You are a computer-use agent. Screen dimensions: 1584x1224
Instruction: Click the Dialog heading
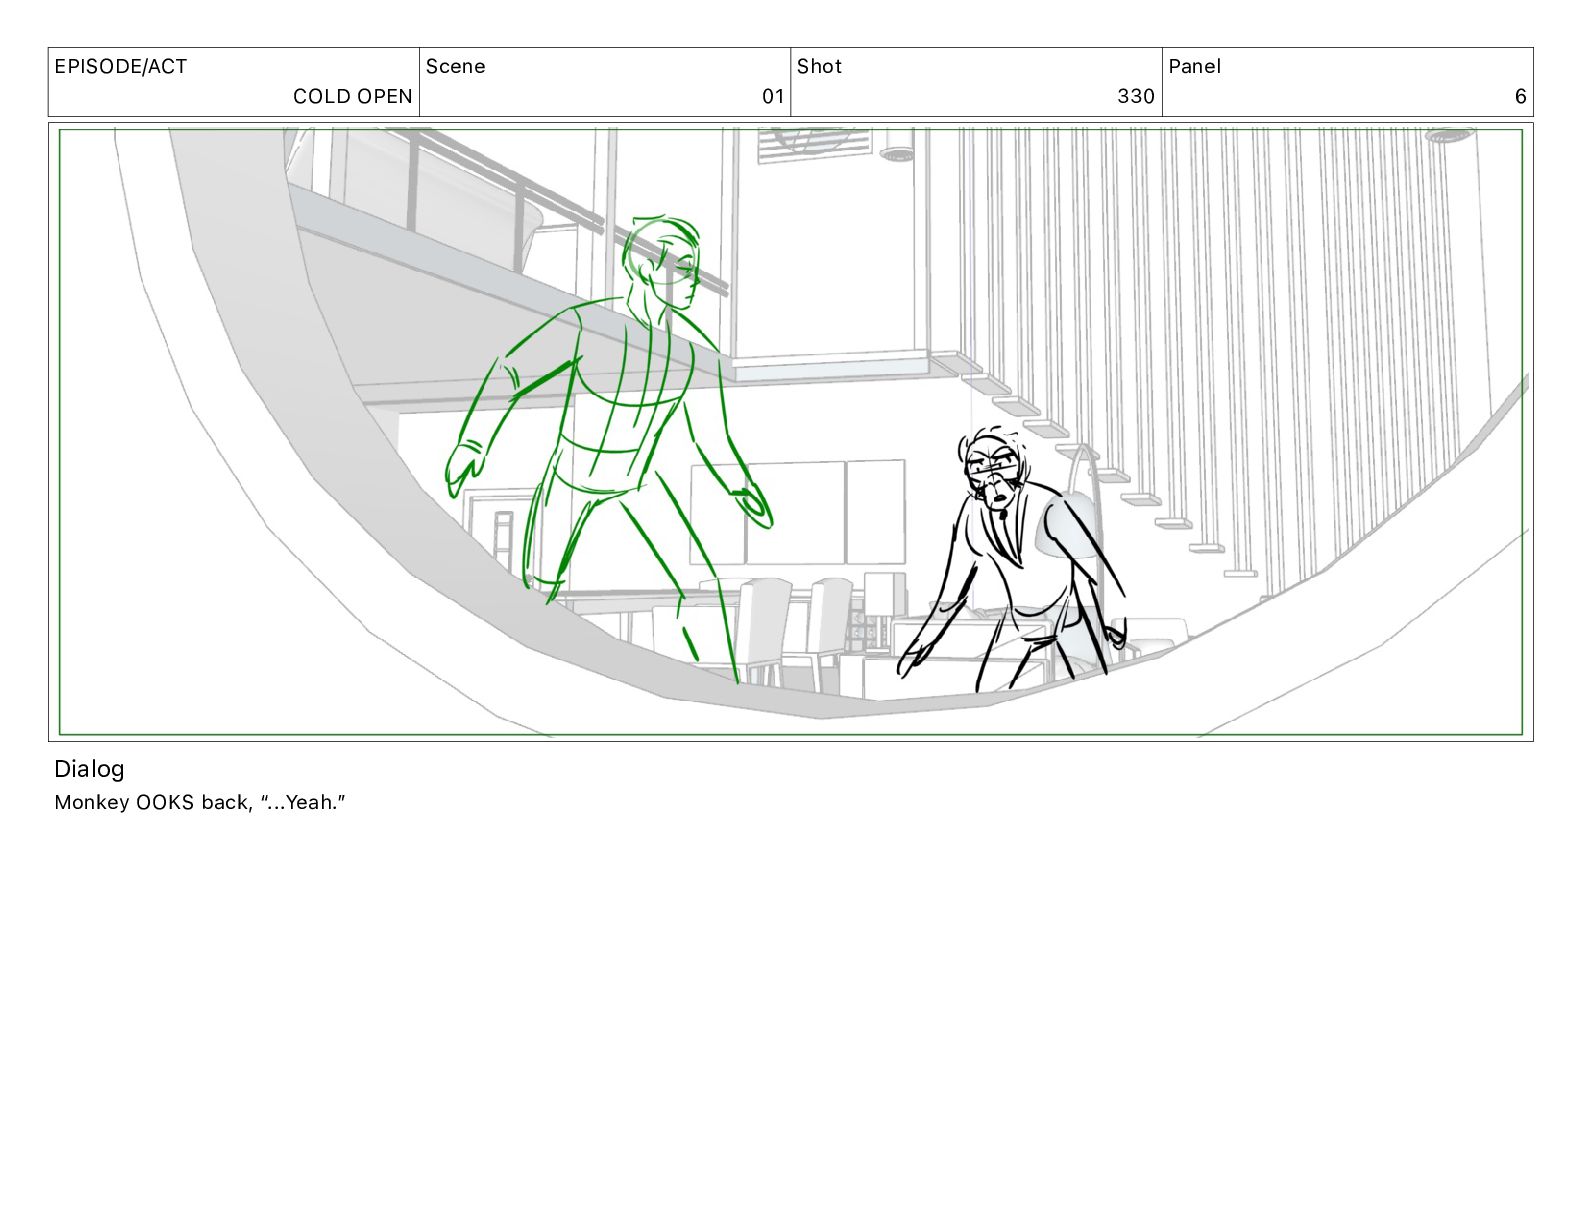coord(89,769)
